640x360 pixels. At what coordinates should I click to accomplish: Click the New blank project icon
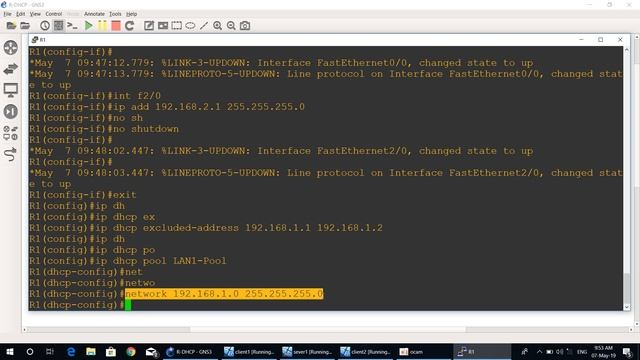tap(11, 26)
